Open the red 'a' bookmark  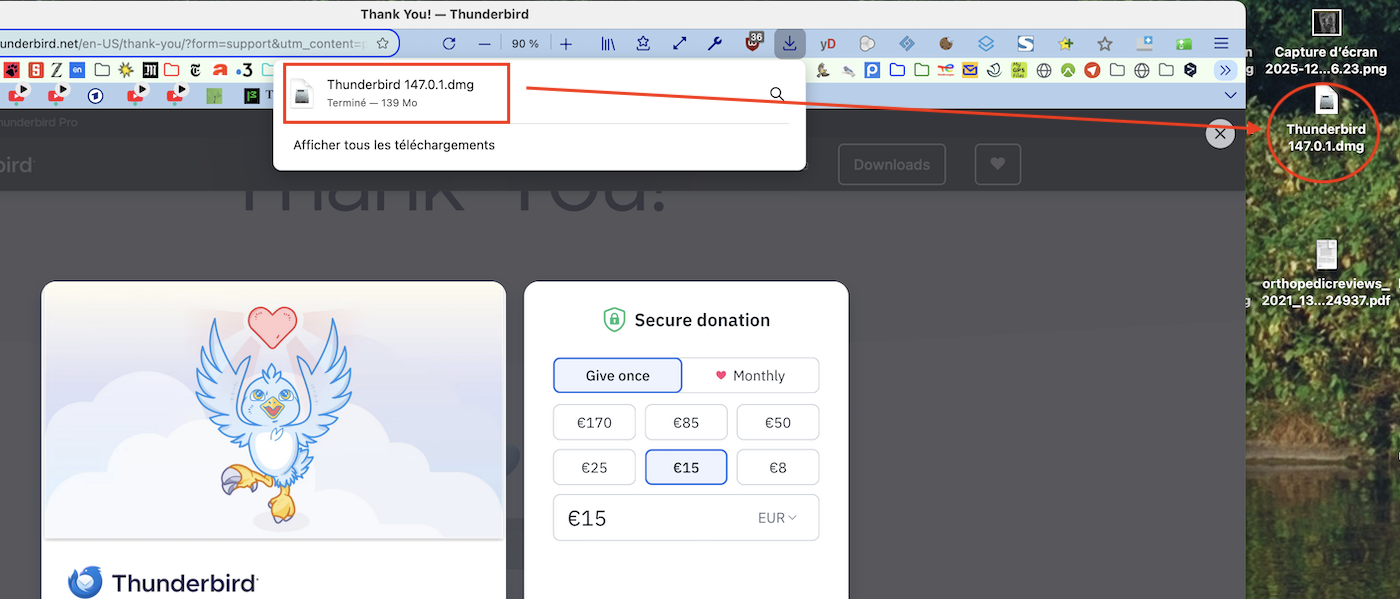[x=220, y=70]
